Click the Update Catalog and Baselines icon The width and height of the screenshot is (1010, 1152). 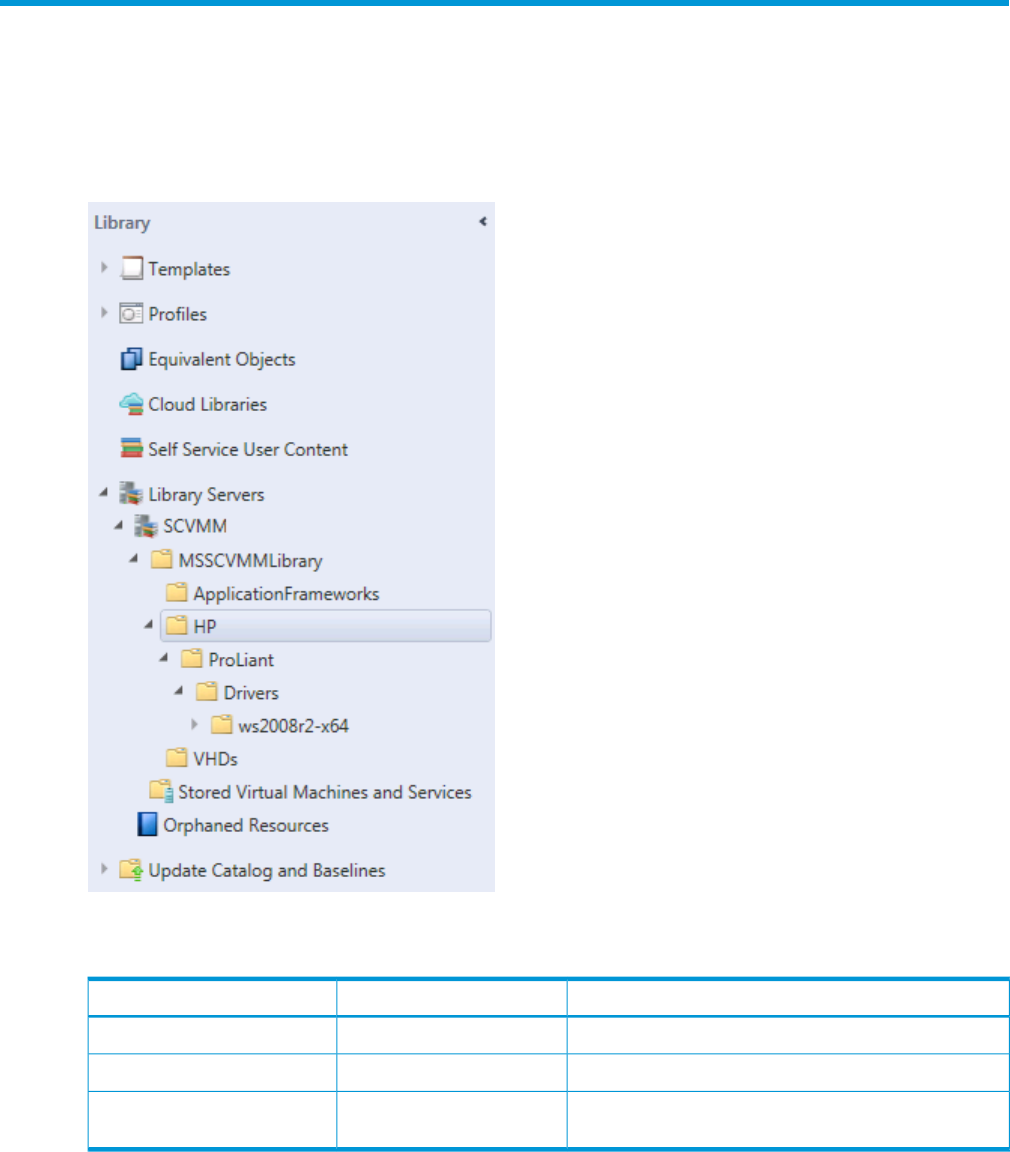pos(131,870)
